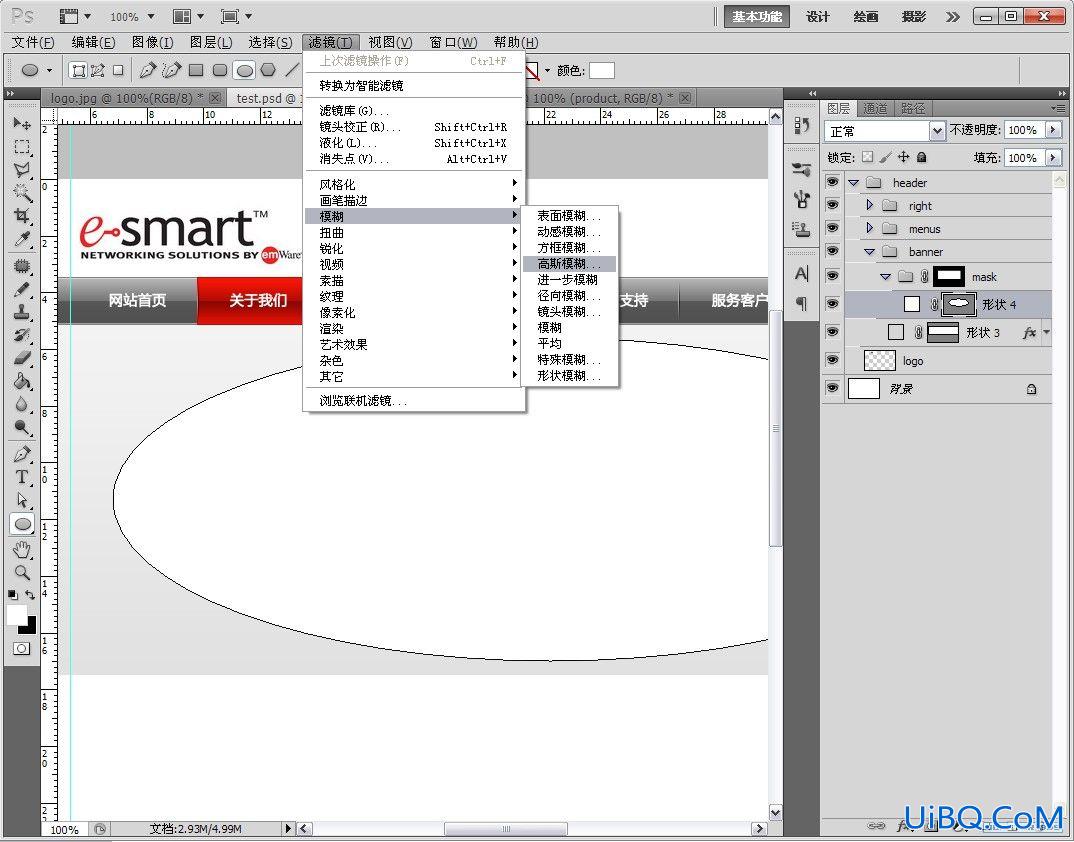
Task: Open the blend mode 正常 dropdown
Action: pyautogui.click(x=884, y=131)
